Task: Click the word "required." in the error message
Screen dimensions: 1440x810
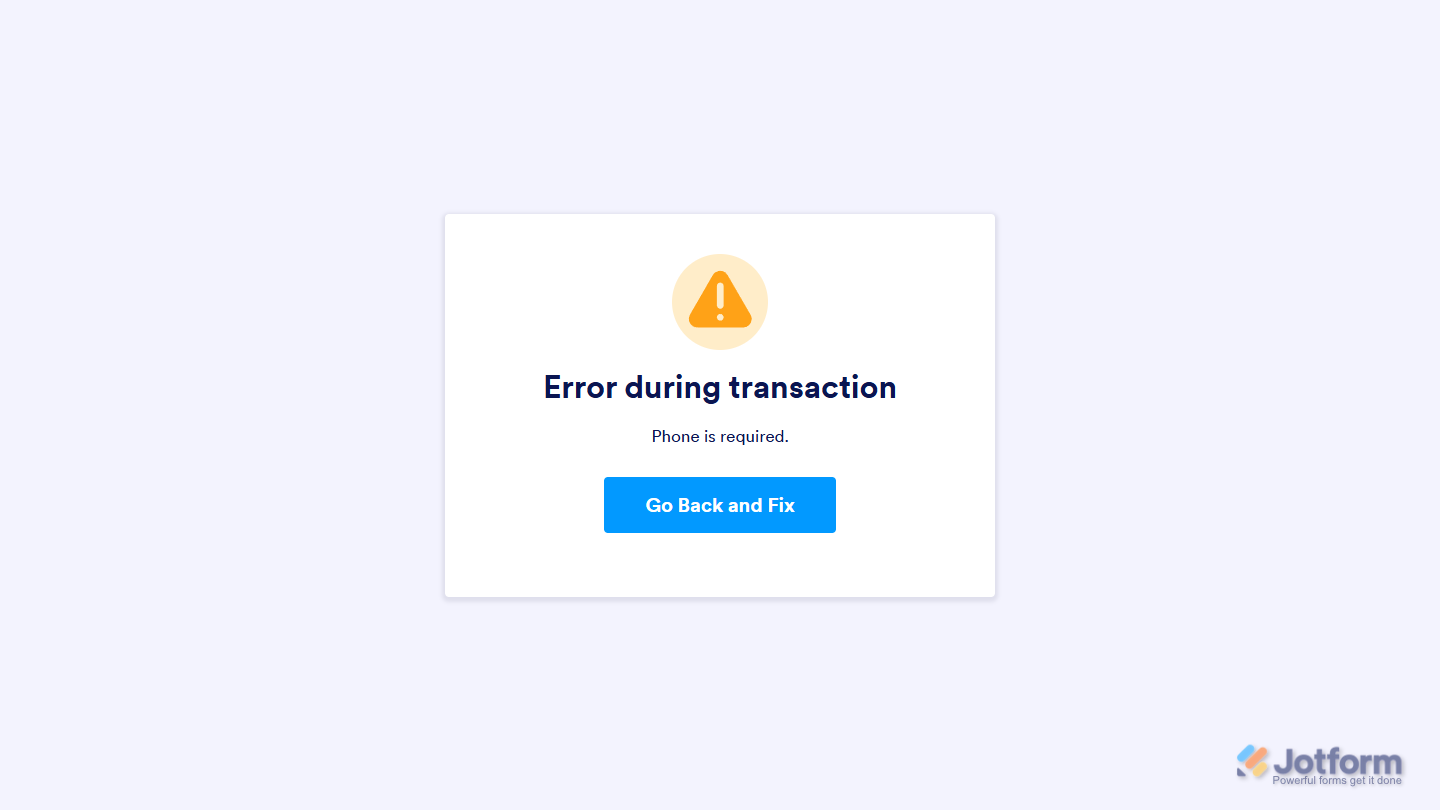Action: click(x=755, y=437)
